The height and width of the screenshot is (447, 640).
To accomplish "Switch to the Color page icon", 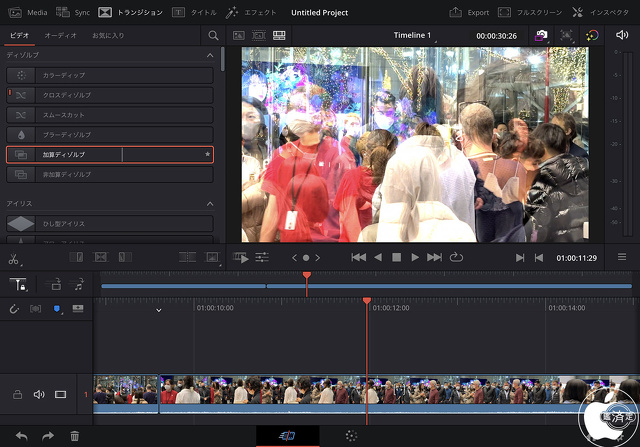I will [351, 436].
